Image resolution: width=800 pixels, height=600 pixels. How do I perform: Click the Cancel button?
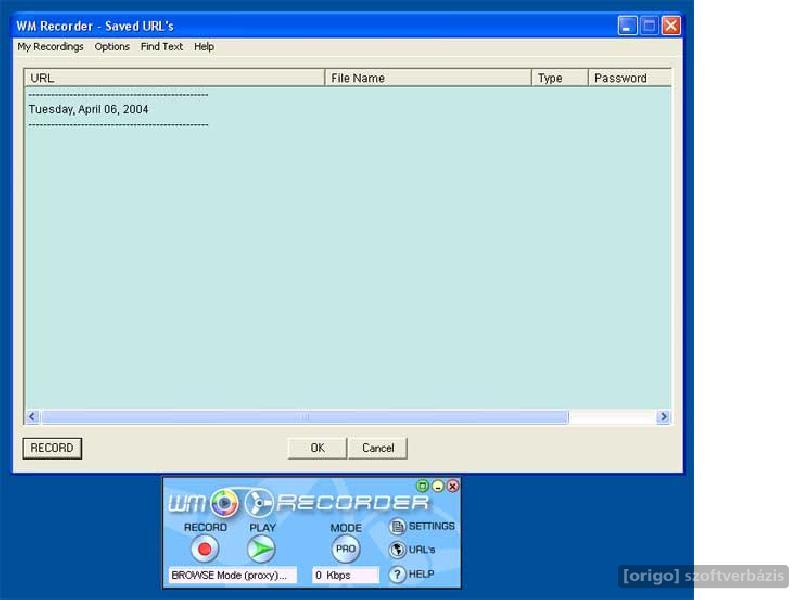coord(378,448)
